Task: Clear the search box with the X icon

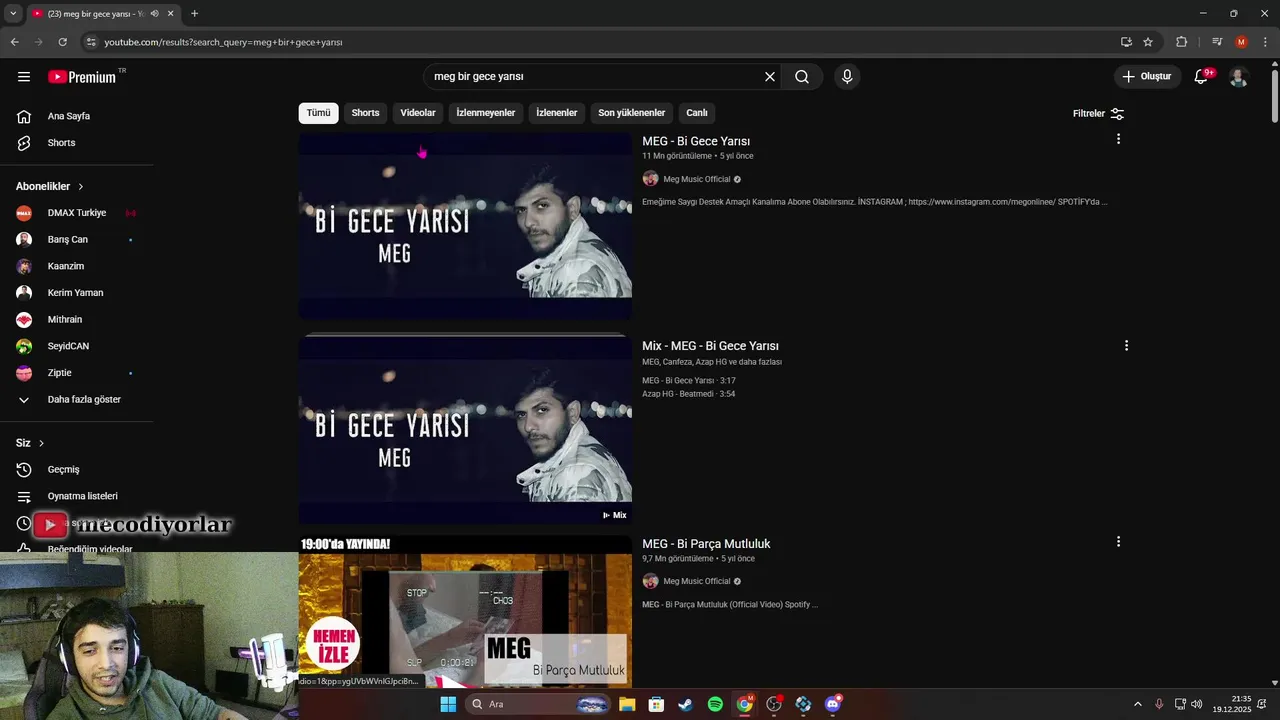Action: point(770,76)
